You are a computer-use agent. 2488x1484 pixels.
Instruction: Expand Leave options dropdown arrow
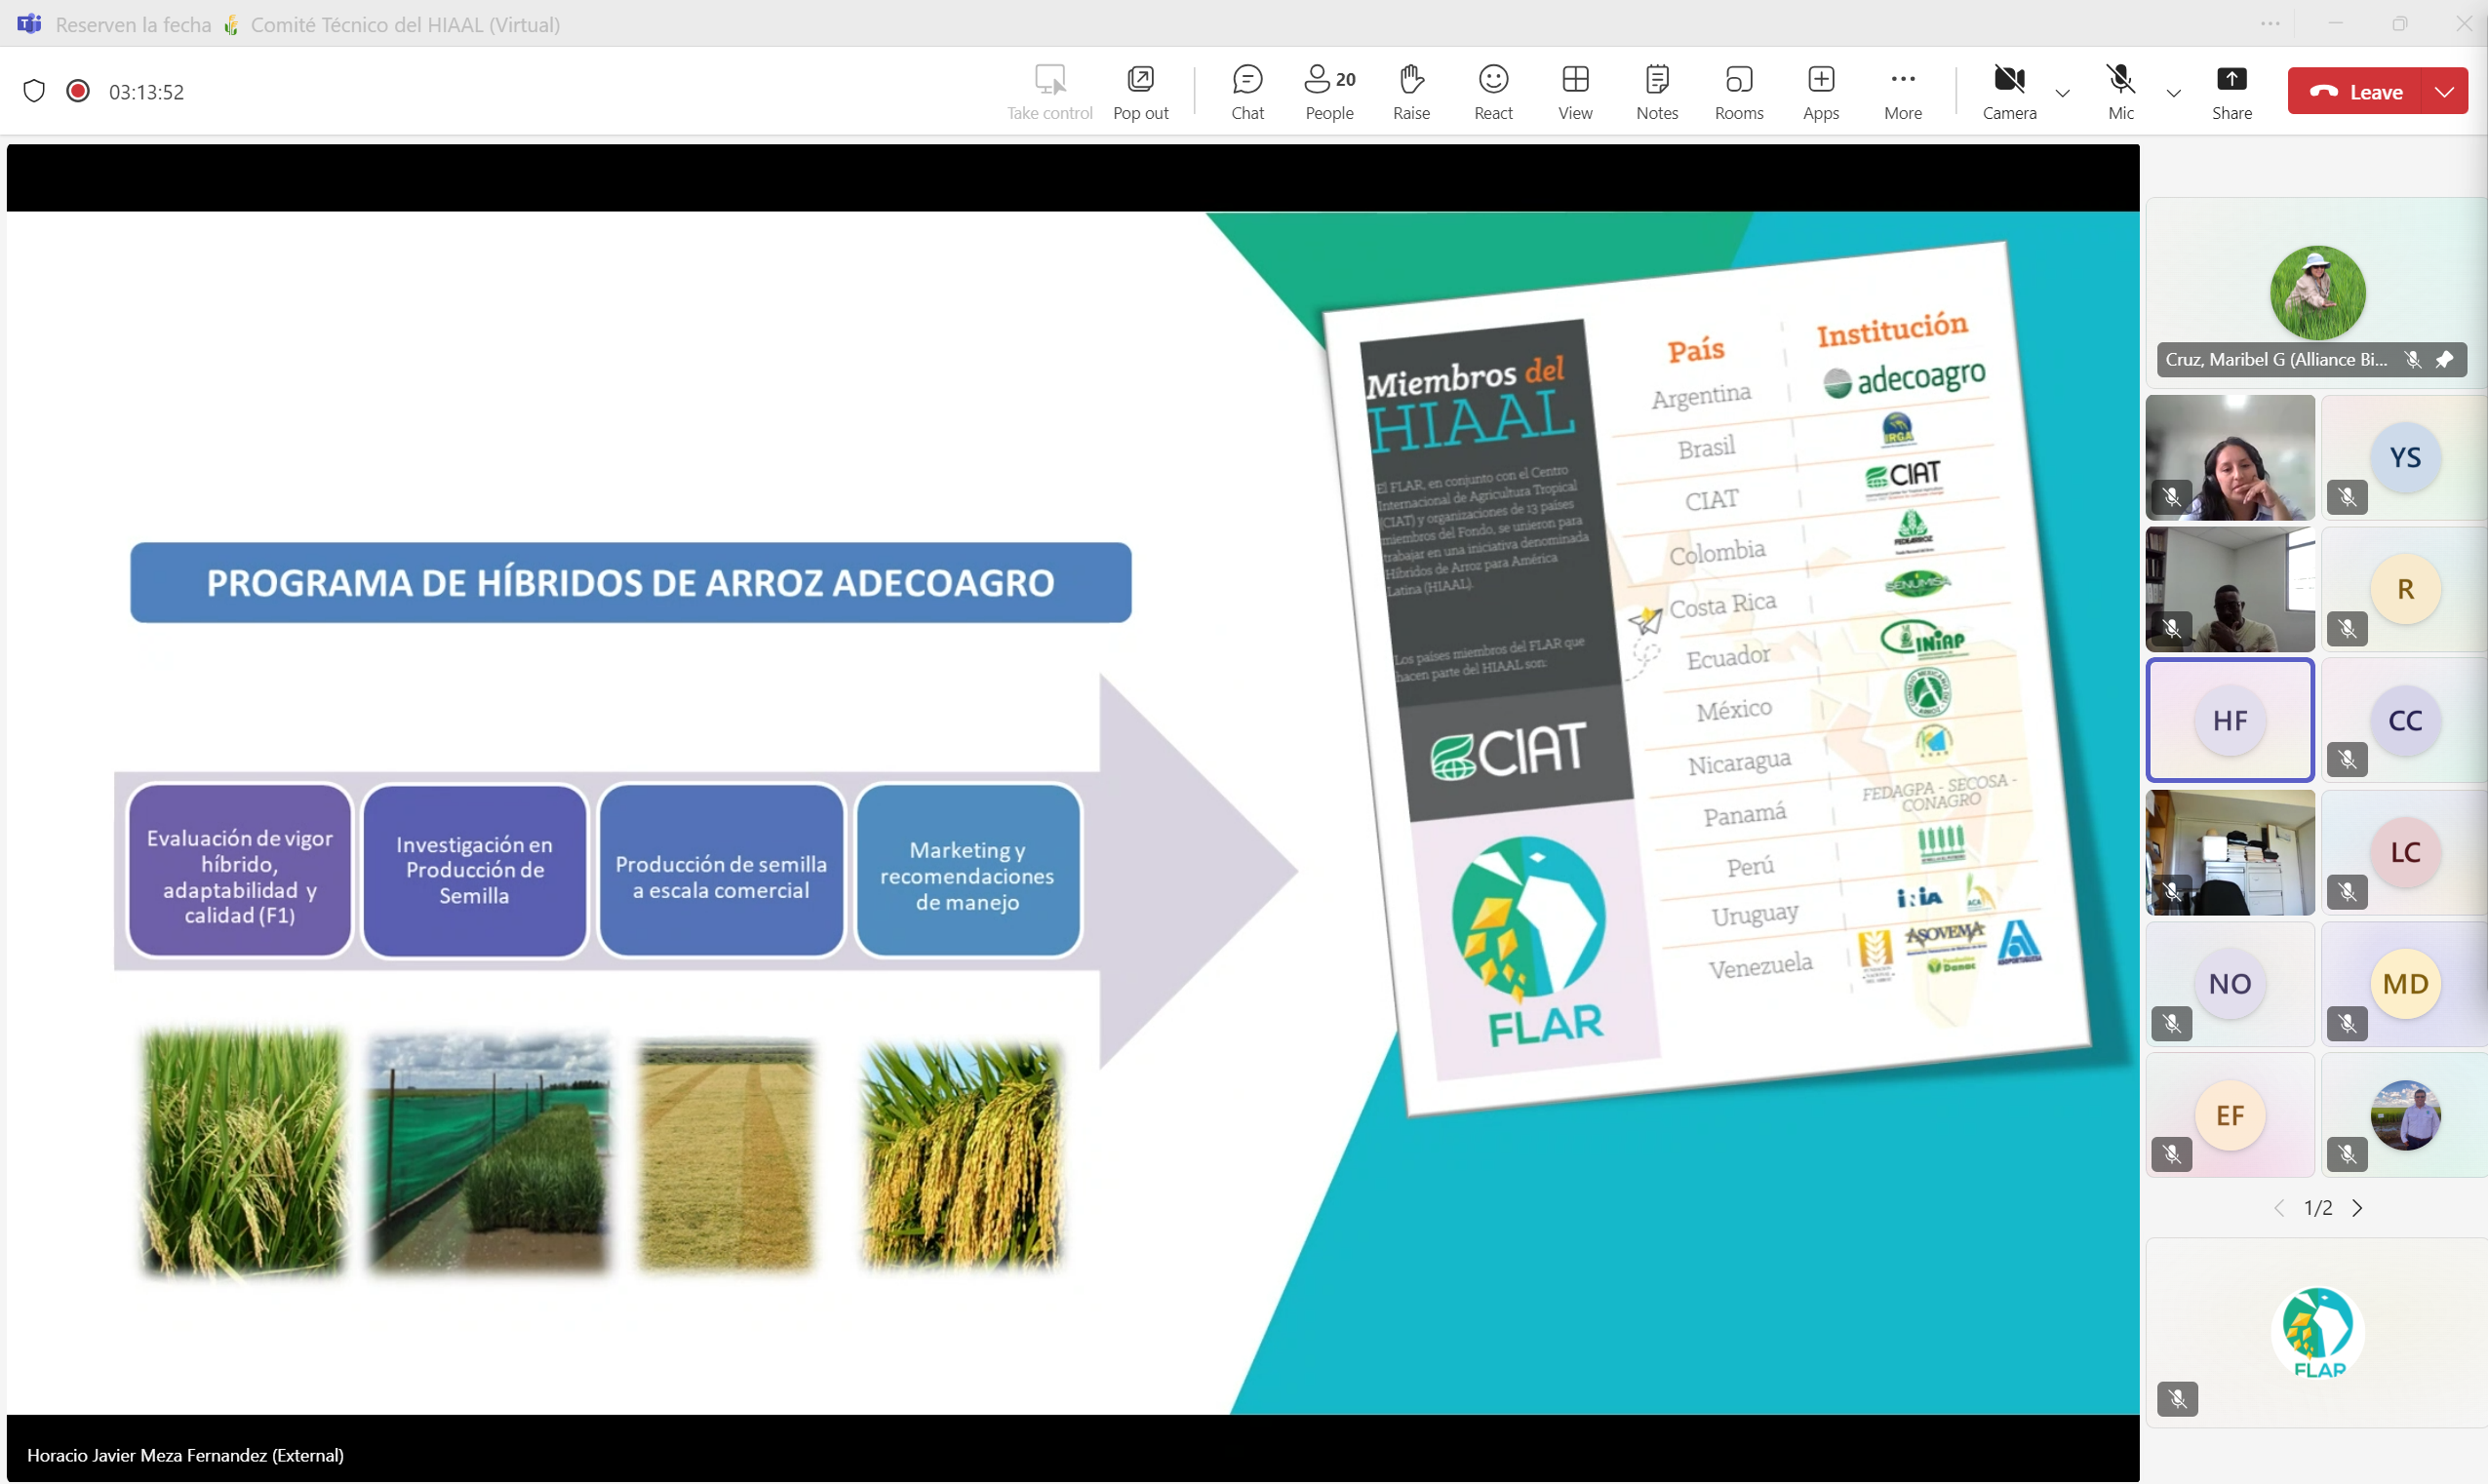[2444, 91]
